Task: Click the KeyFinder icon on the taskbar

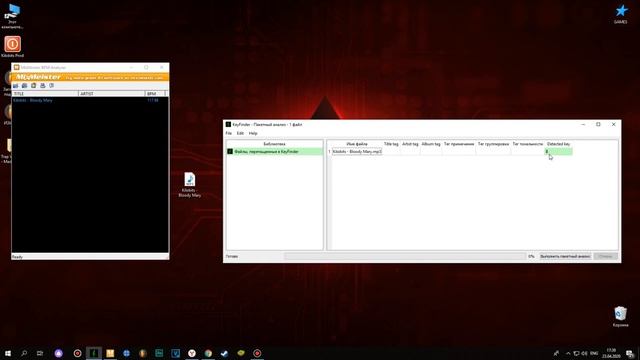Action: [x=94, y=353]
